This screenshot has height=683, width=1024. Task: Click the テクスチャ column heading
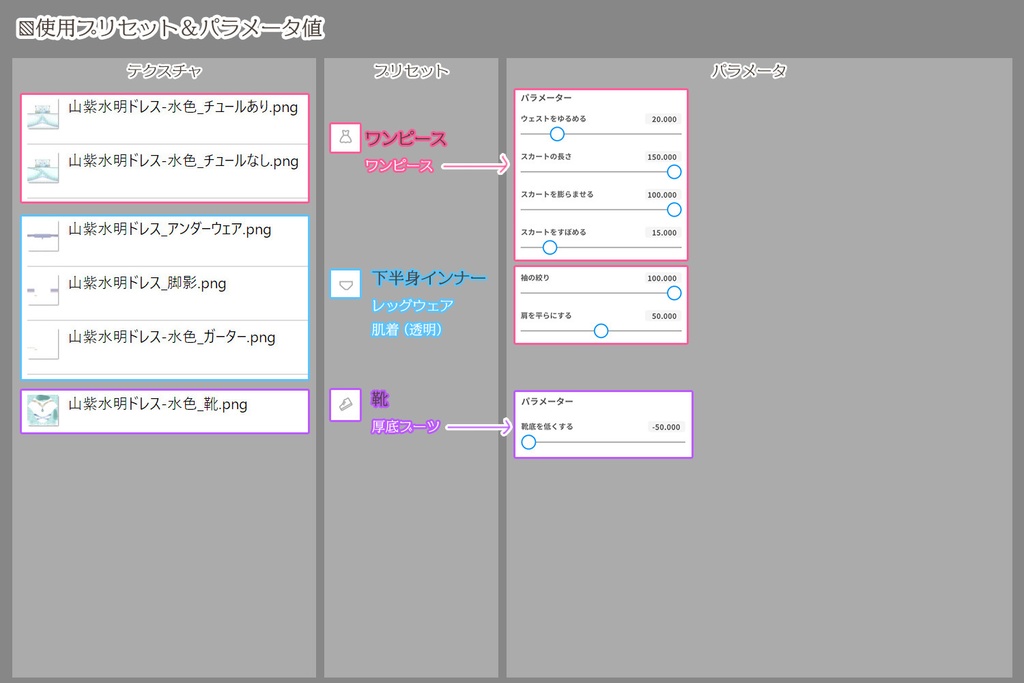pos(164,71)
